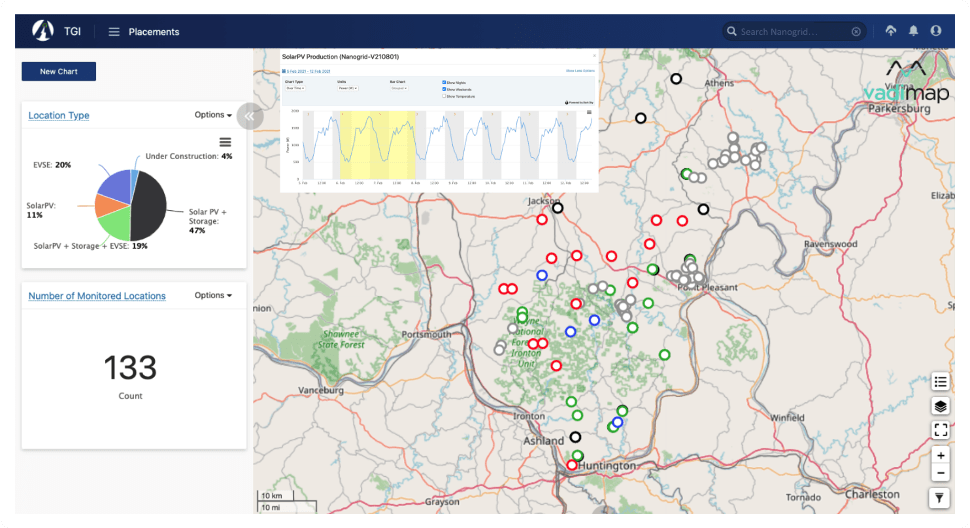Click the black marker near Ashland
The image size is (970, 528).
[x=575, y=437]
